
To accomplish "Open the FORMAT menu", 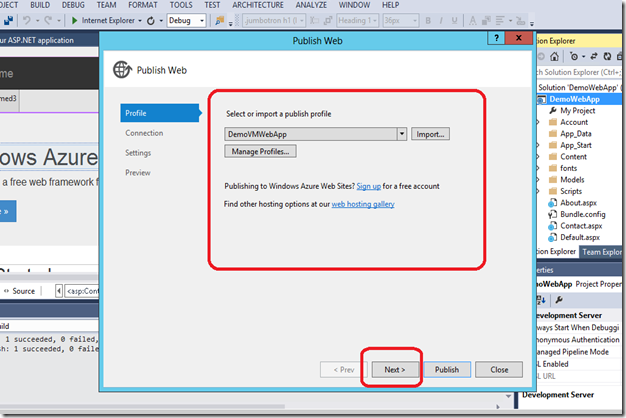I will [x=143, y=5].
